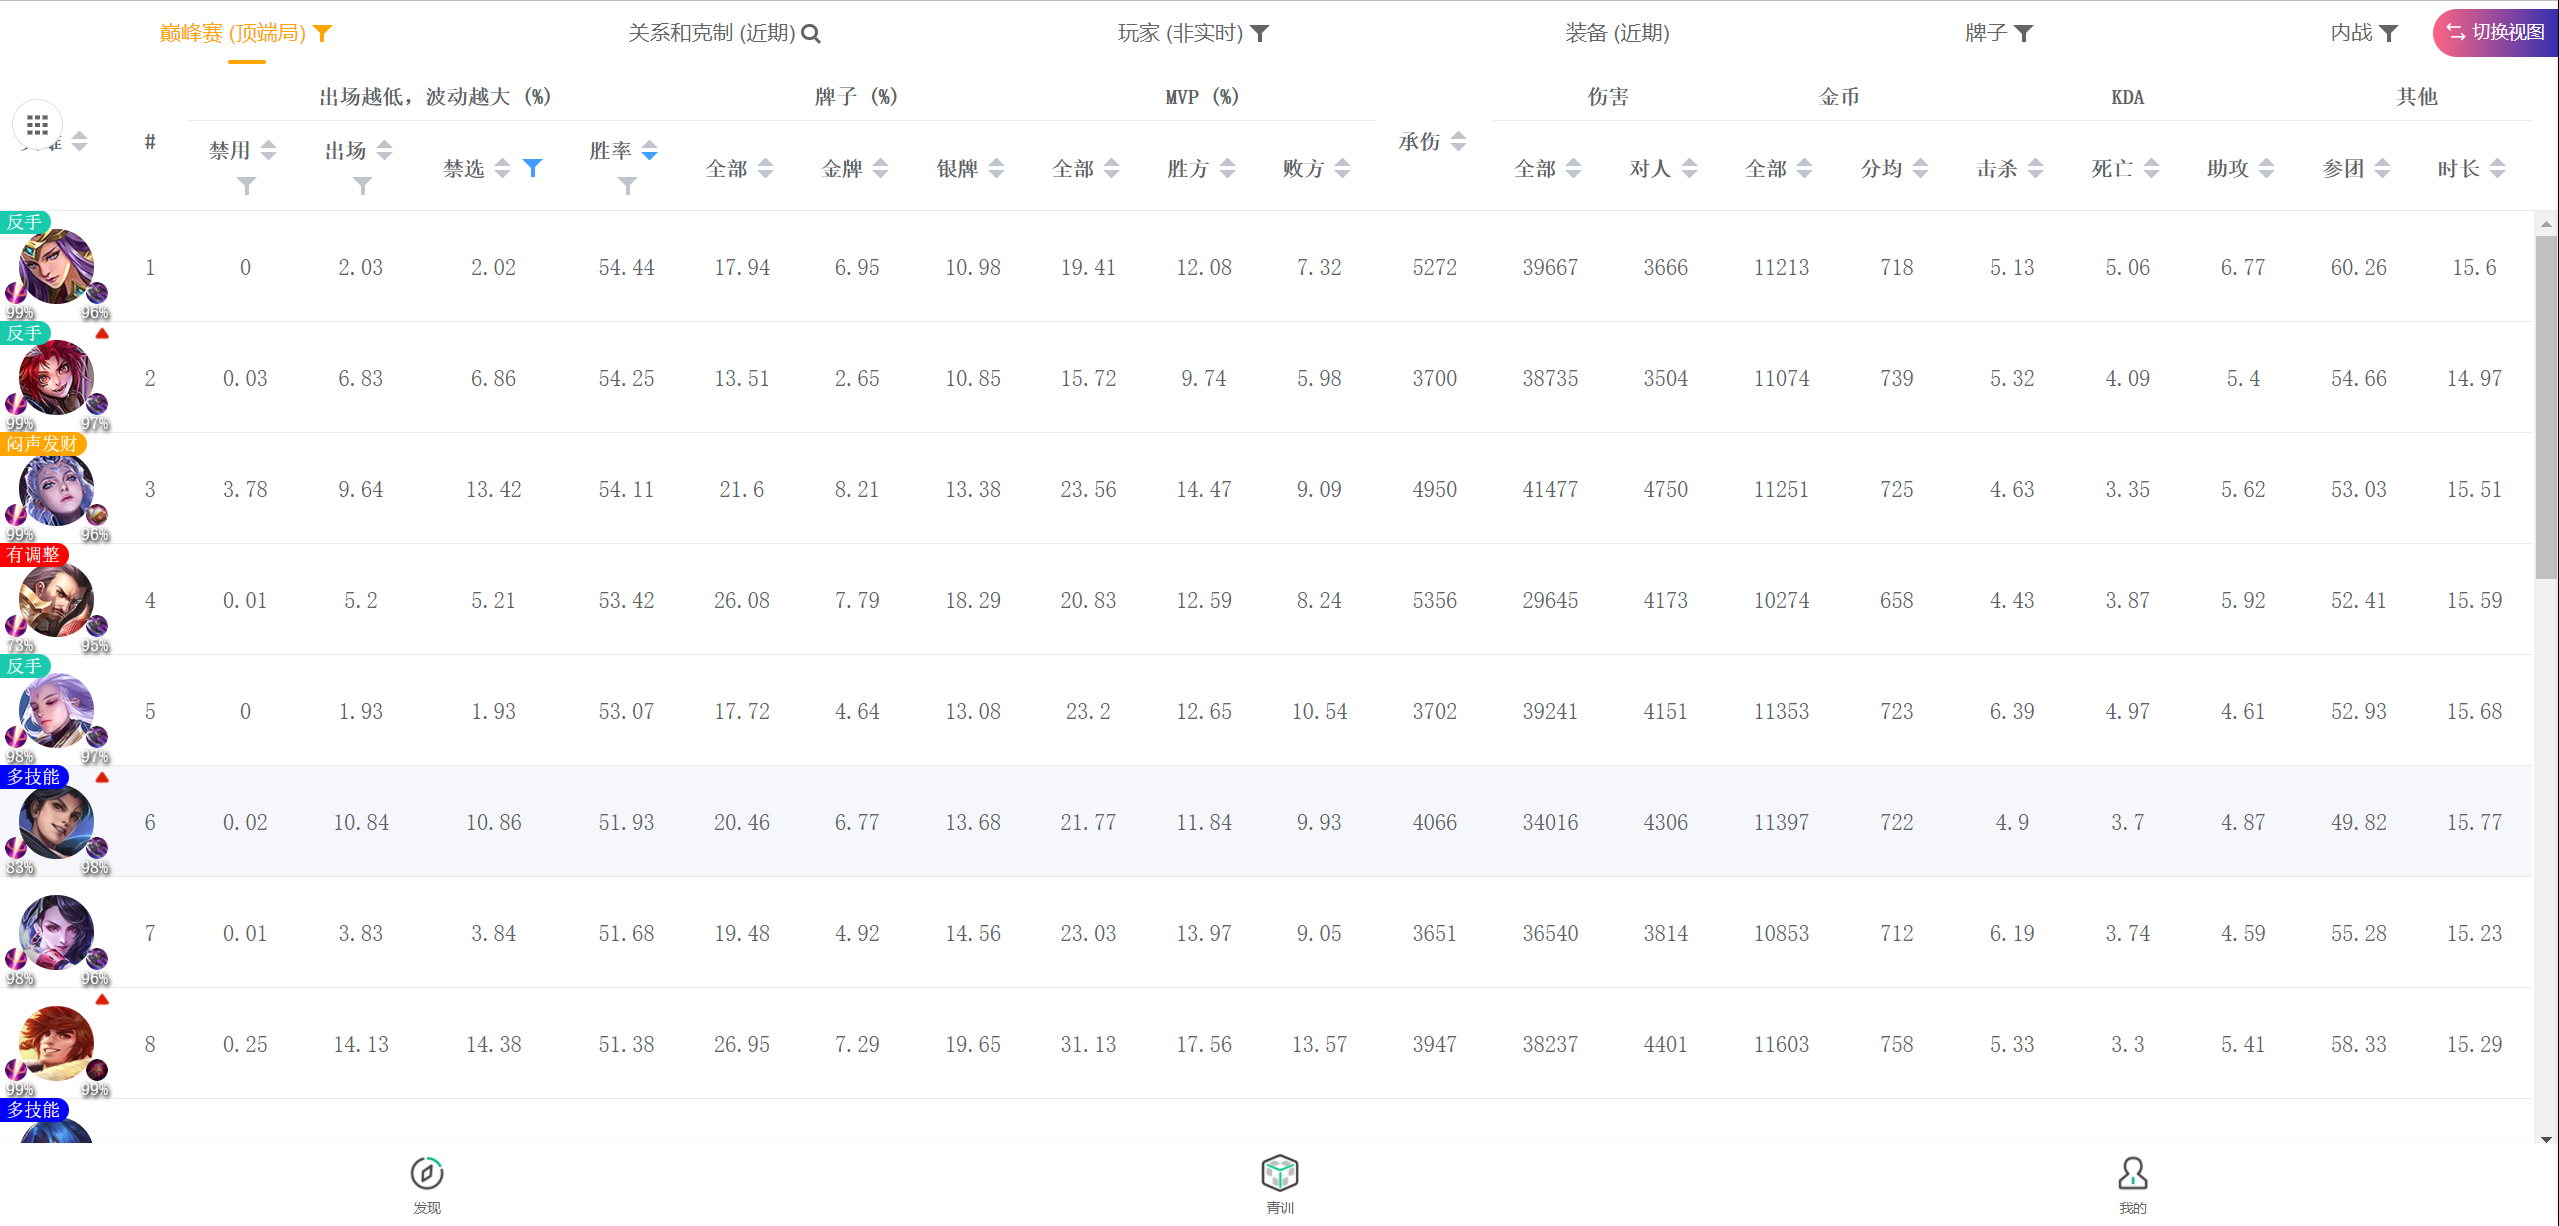Open the grid menu icon

click(x=37, y=125)
